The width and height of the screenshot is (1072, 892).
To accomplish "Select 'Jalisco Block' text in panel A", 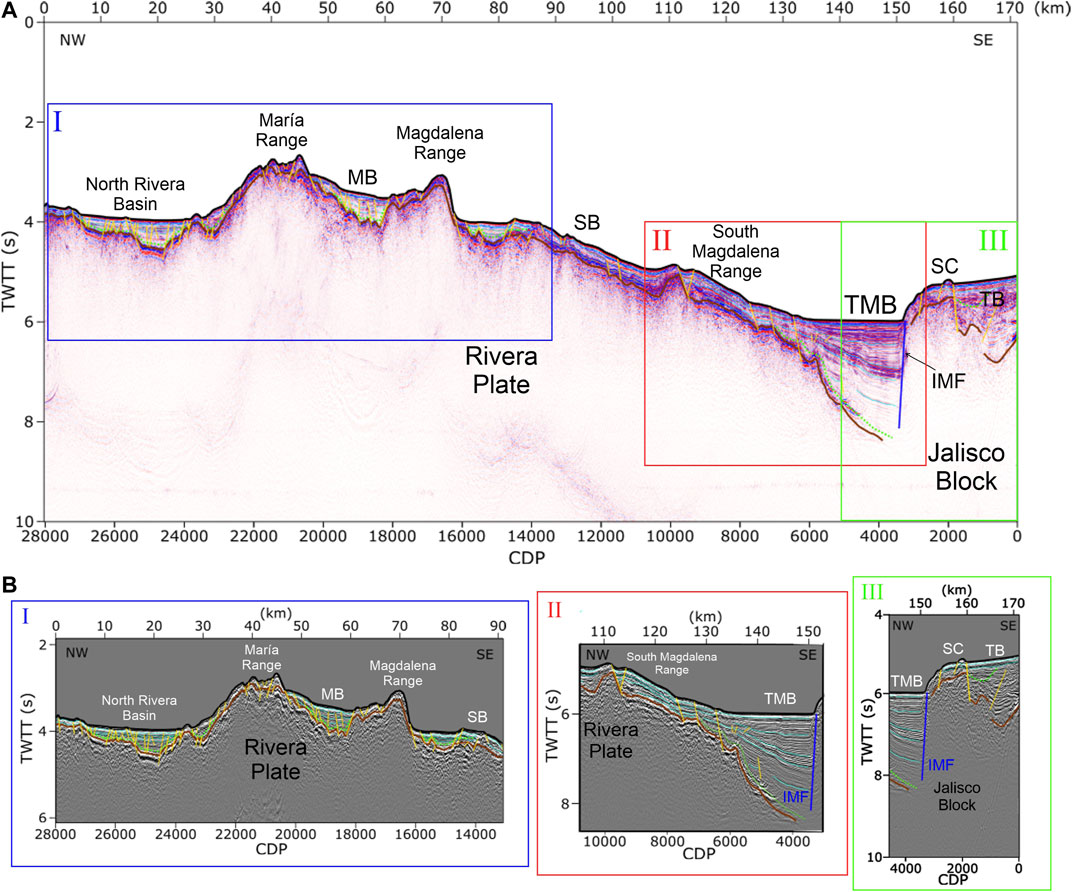I will (x=966, y=467).
